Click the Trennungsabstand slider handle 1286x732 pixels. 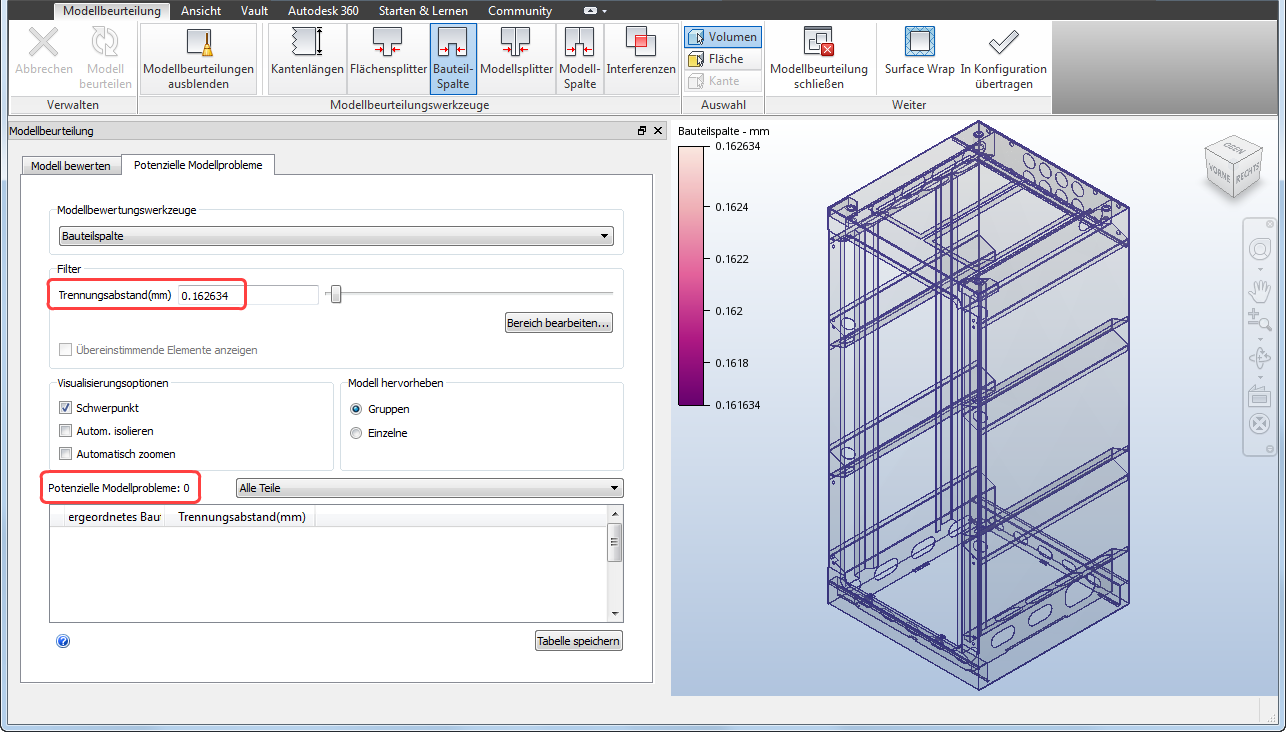(x=336, y=294)
